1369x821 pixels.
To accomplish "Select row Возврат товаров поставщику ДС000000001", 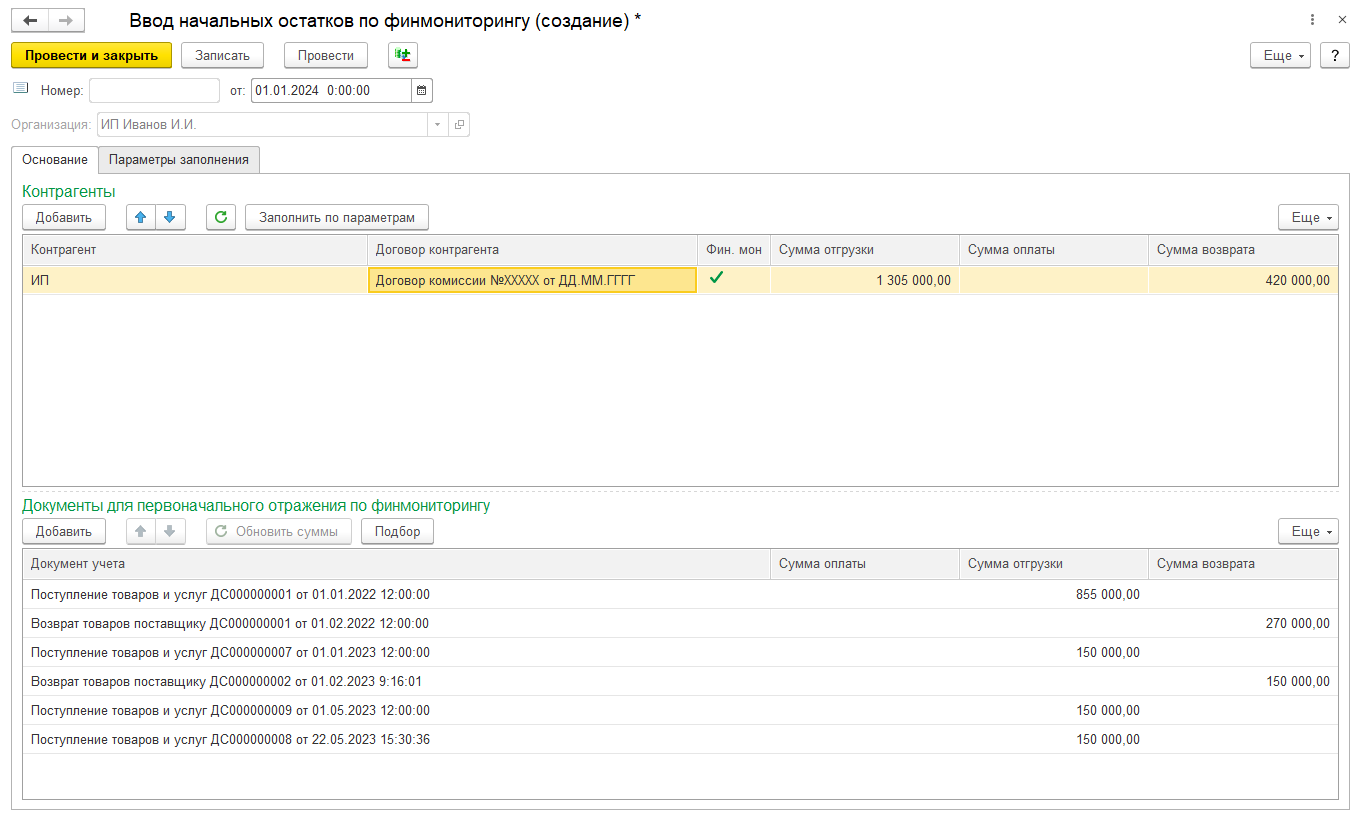I will pyautogui.click(x=680, y=623).
